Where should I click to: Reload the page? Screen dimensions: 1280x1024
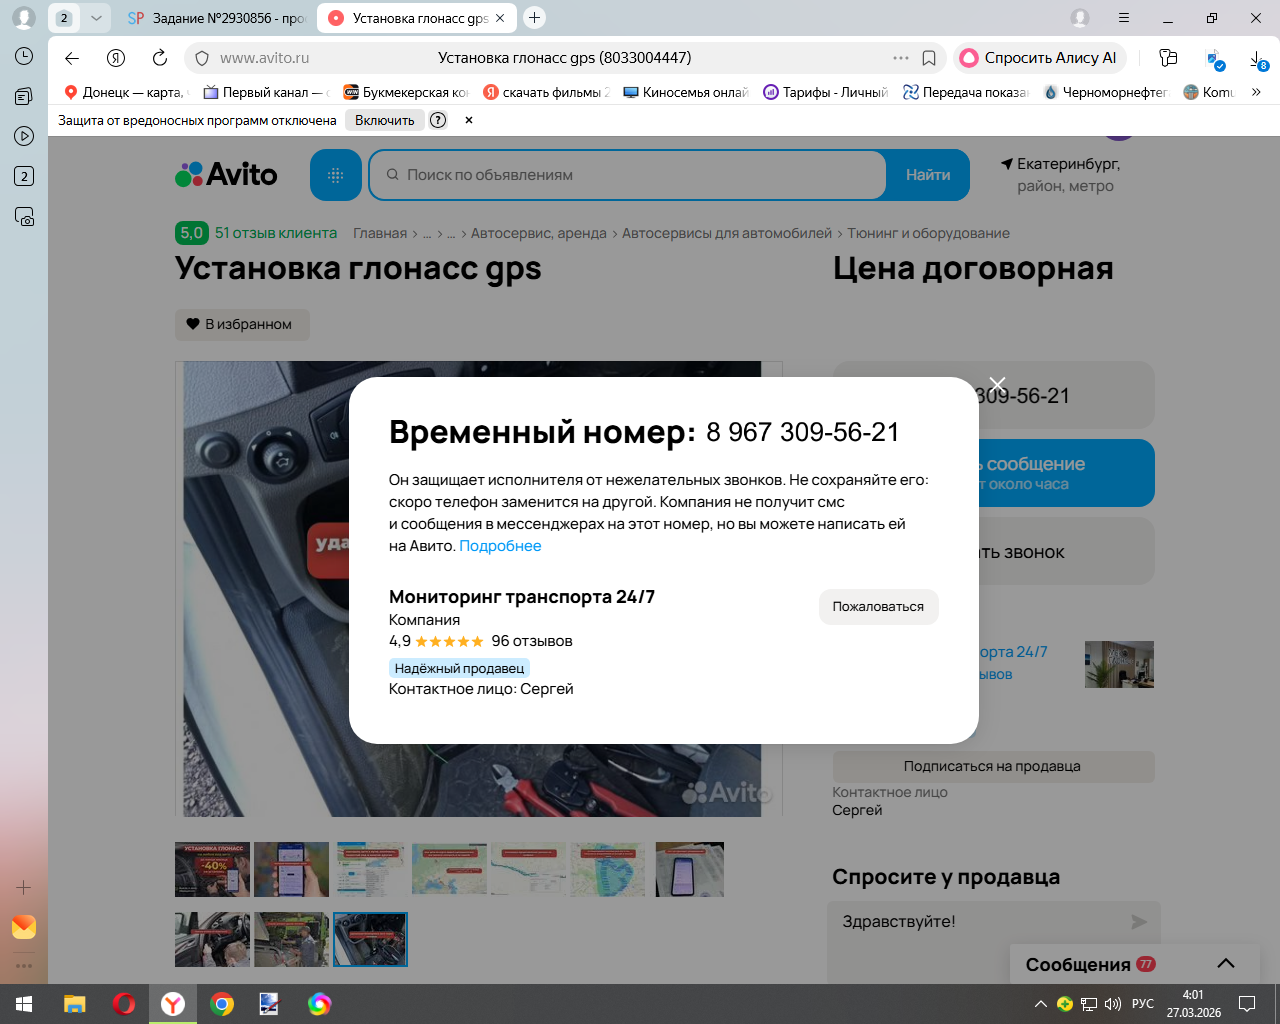pos(160,58)
